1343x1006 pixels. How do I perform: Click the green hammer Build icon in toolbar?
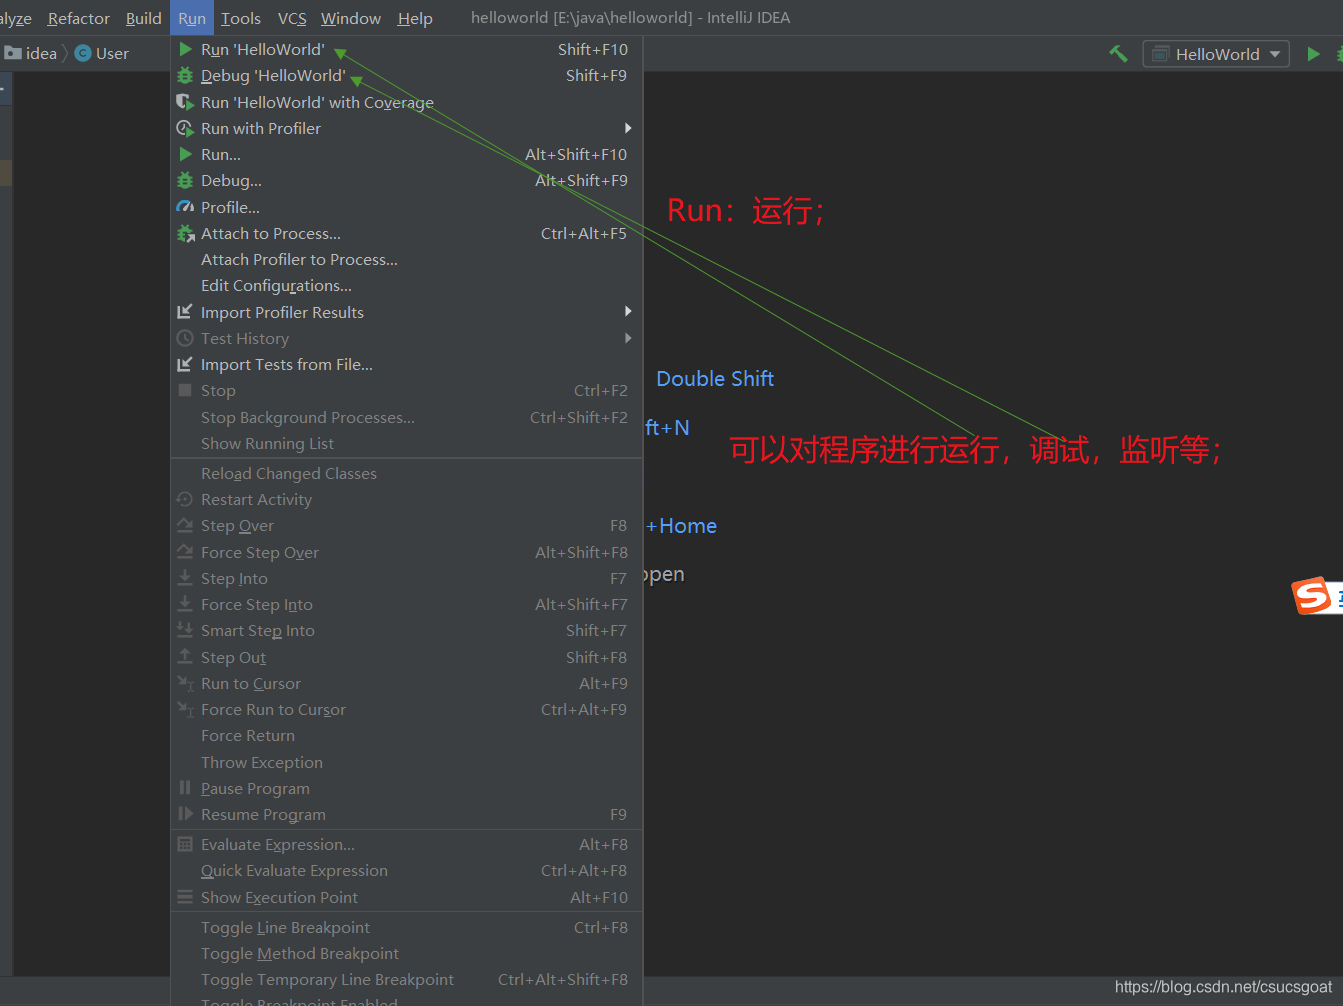(1118, 54)
